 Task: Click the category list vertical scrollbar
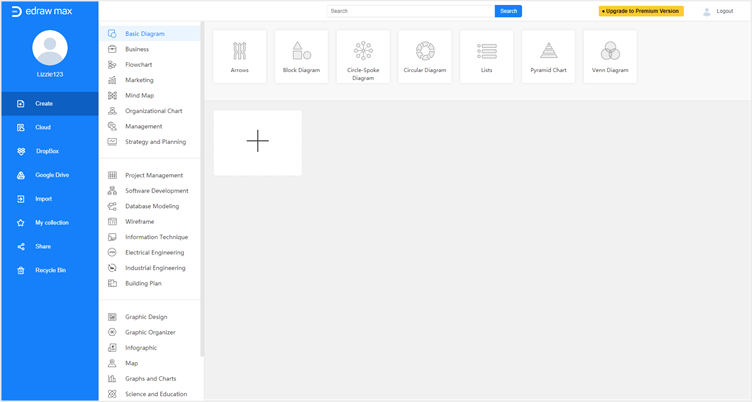click(202, 189)
